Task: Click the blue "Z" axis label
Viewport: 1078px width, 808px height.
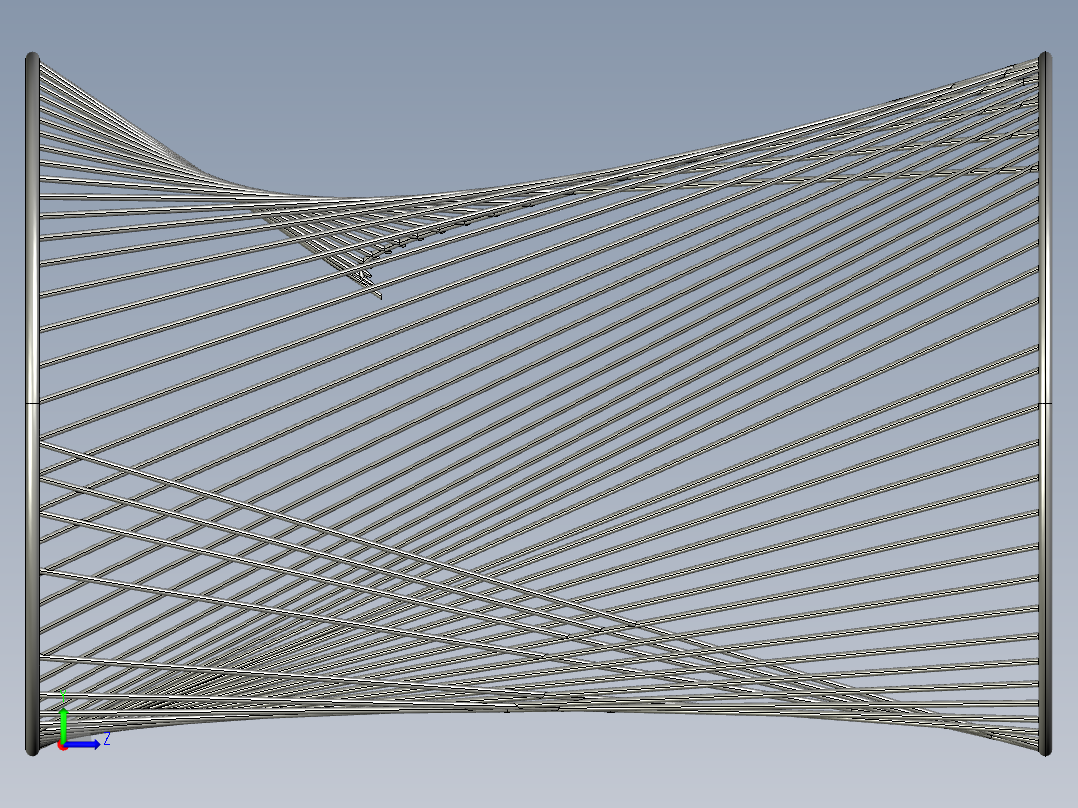Action: point(107,740)
